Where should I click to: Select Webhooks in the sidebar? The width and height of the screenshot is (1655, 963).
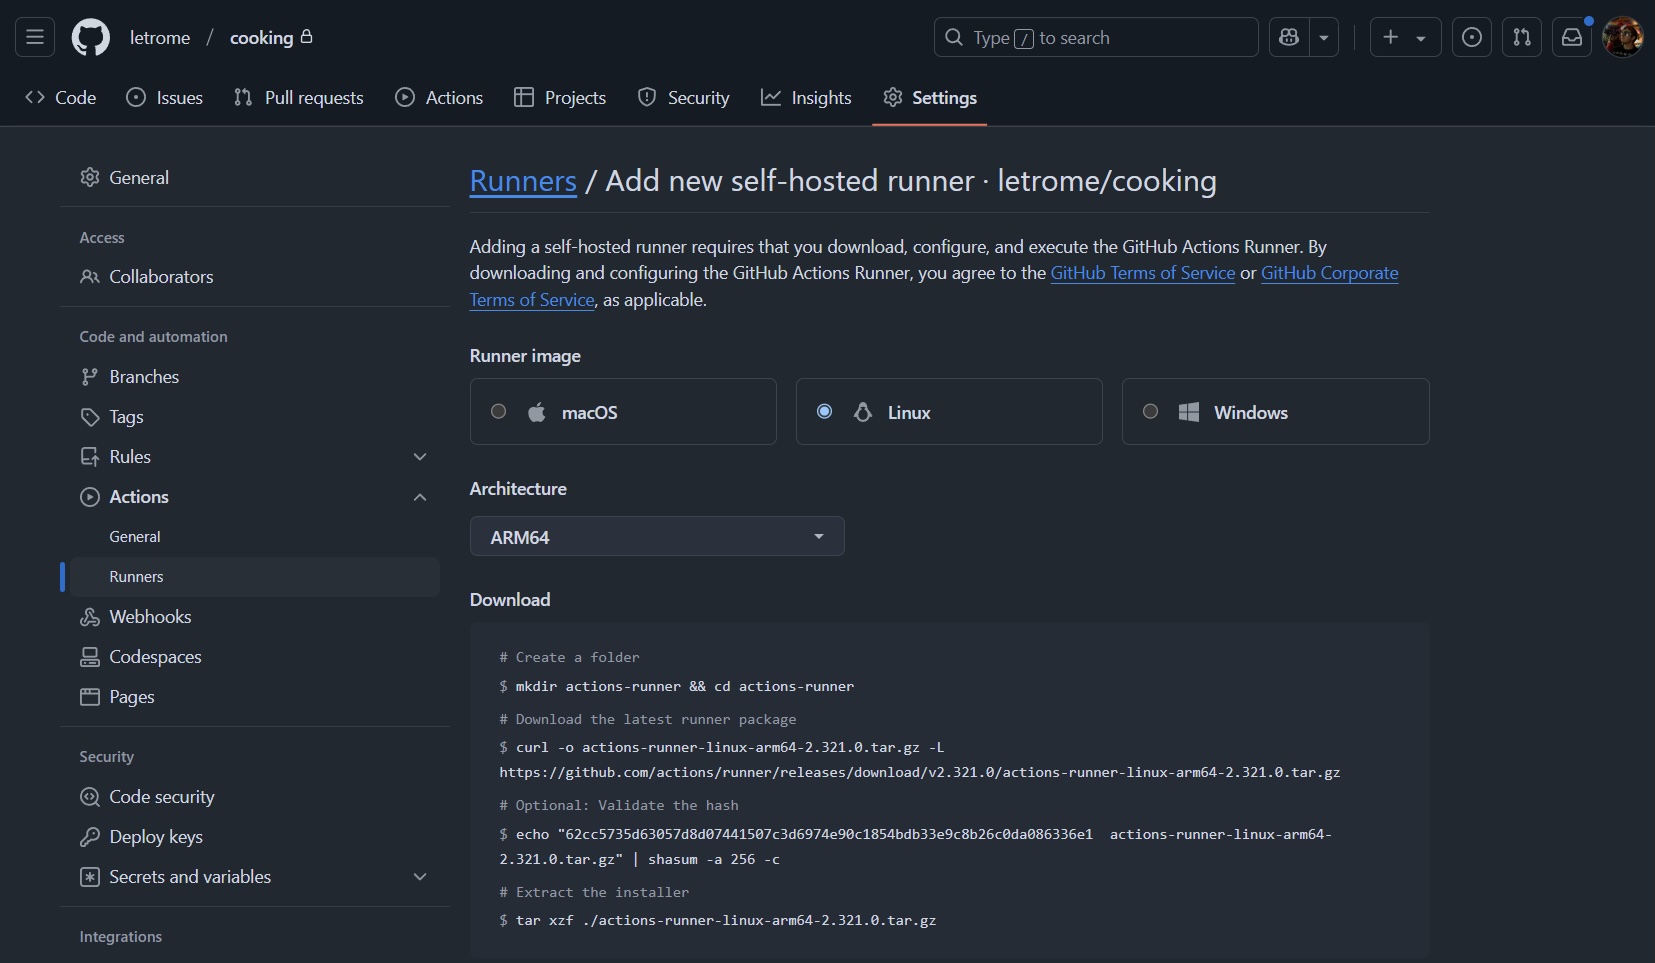(x=151, y=616)
